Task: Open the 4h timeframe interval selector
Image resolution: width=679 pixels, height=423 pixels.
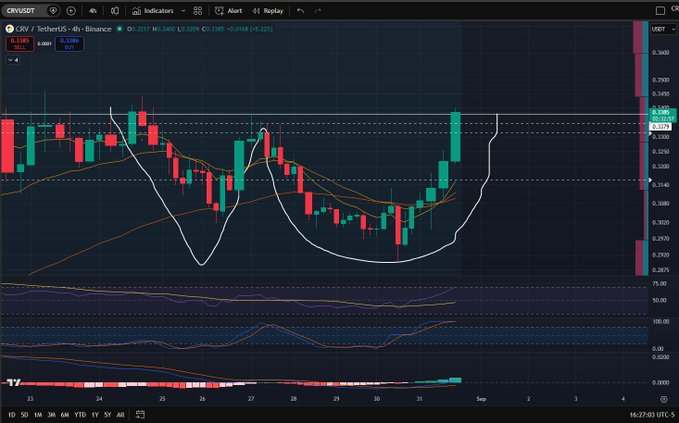Action: [93, 10]
